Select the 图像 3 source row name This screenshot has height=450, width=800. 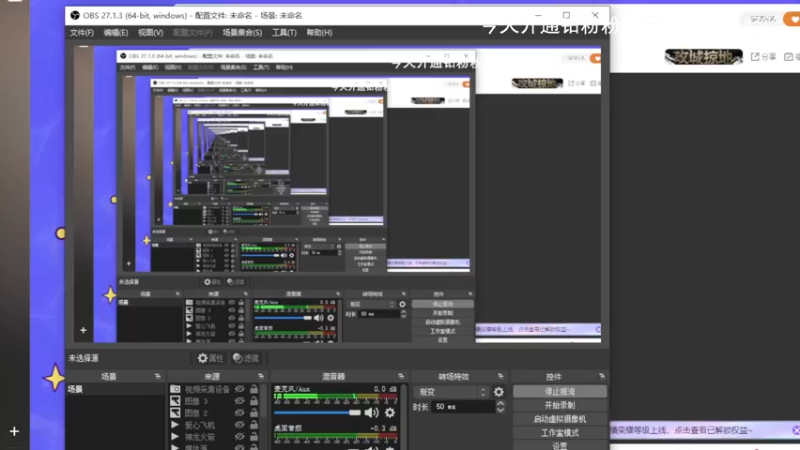point(196,401)
